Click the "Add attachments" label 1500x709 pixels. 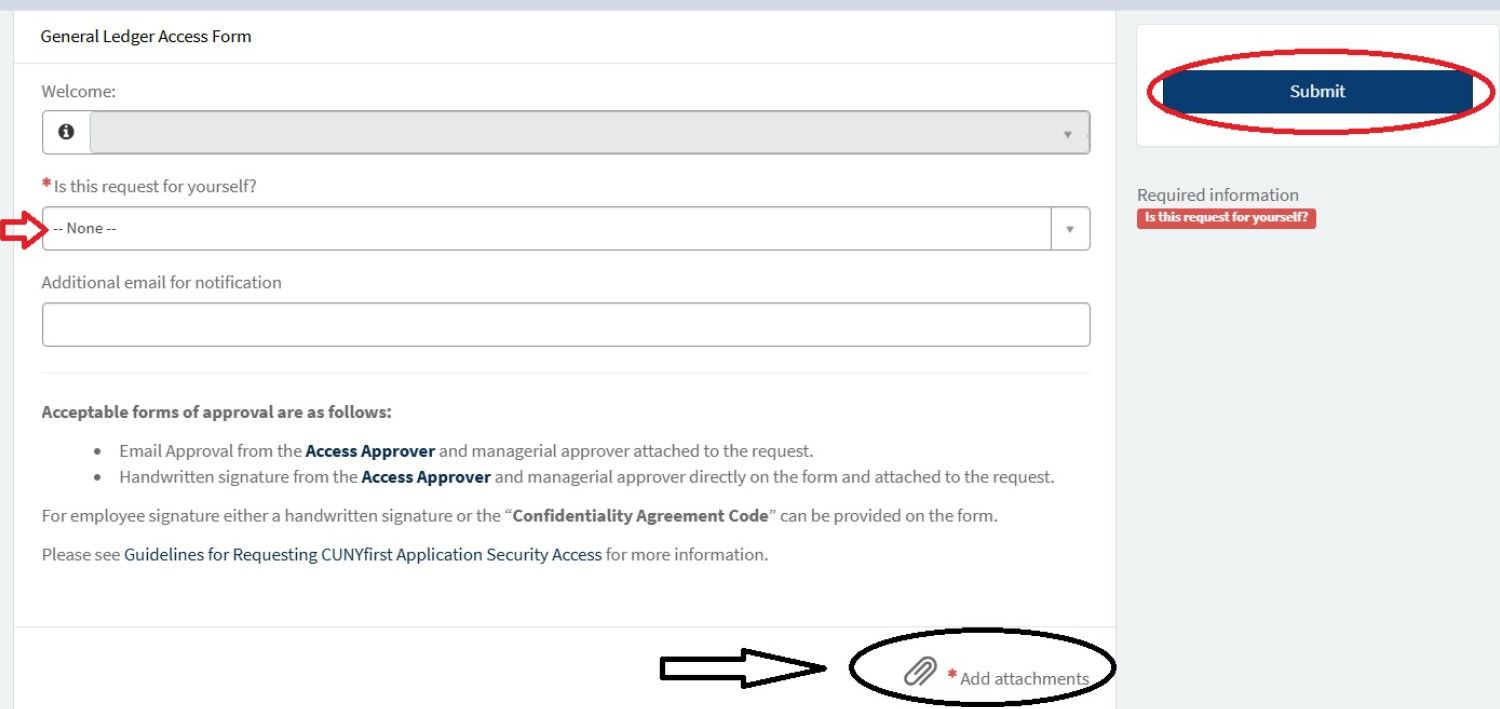coord(1024,678)
